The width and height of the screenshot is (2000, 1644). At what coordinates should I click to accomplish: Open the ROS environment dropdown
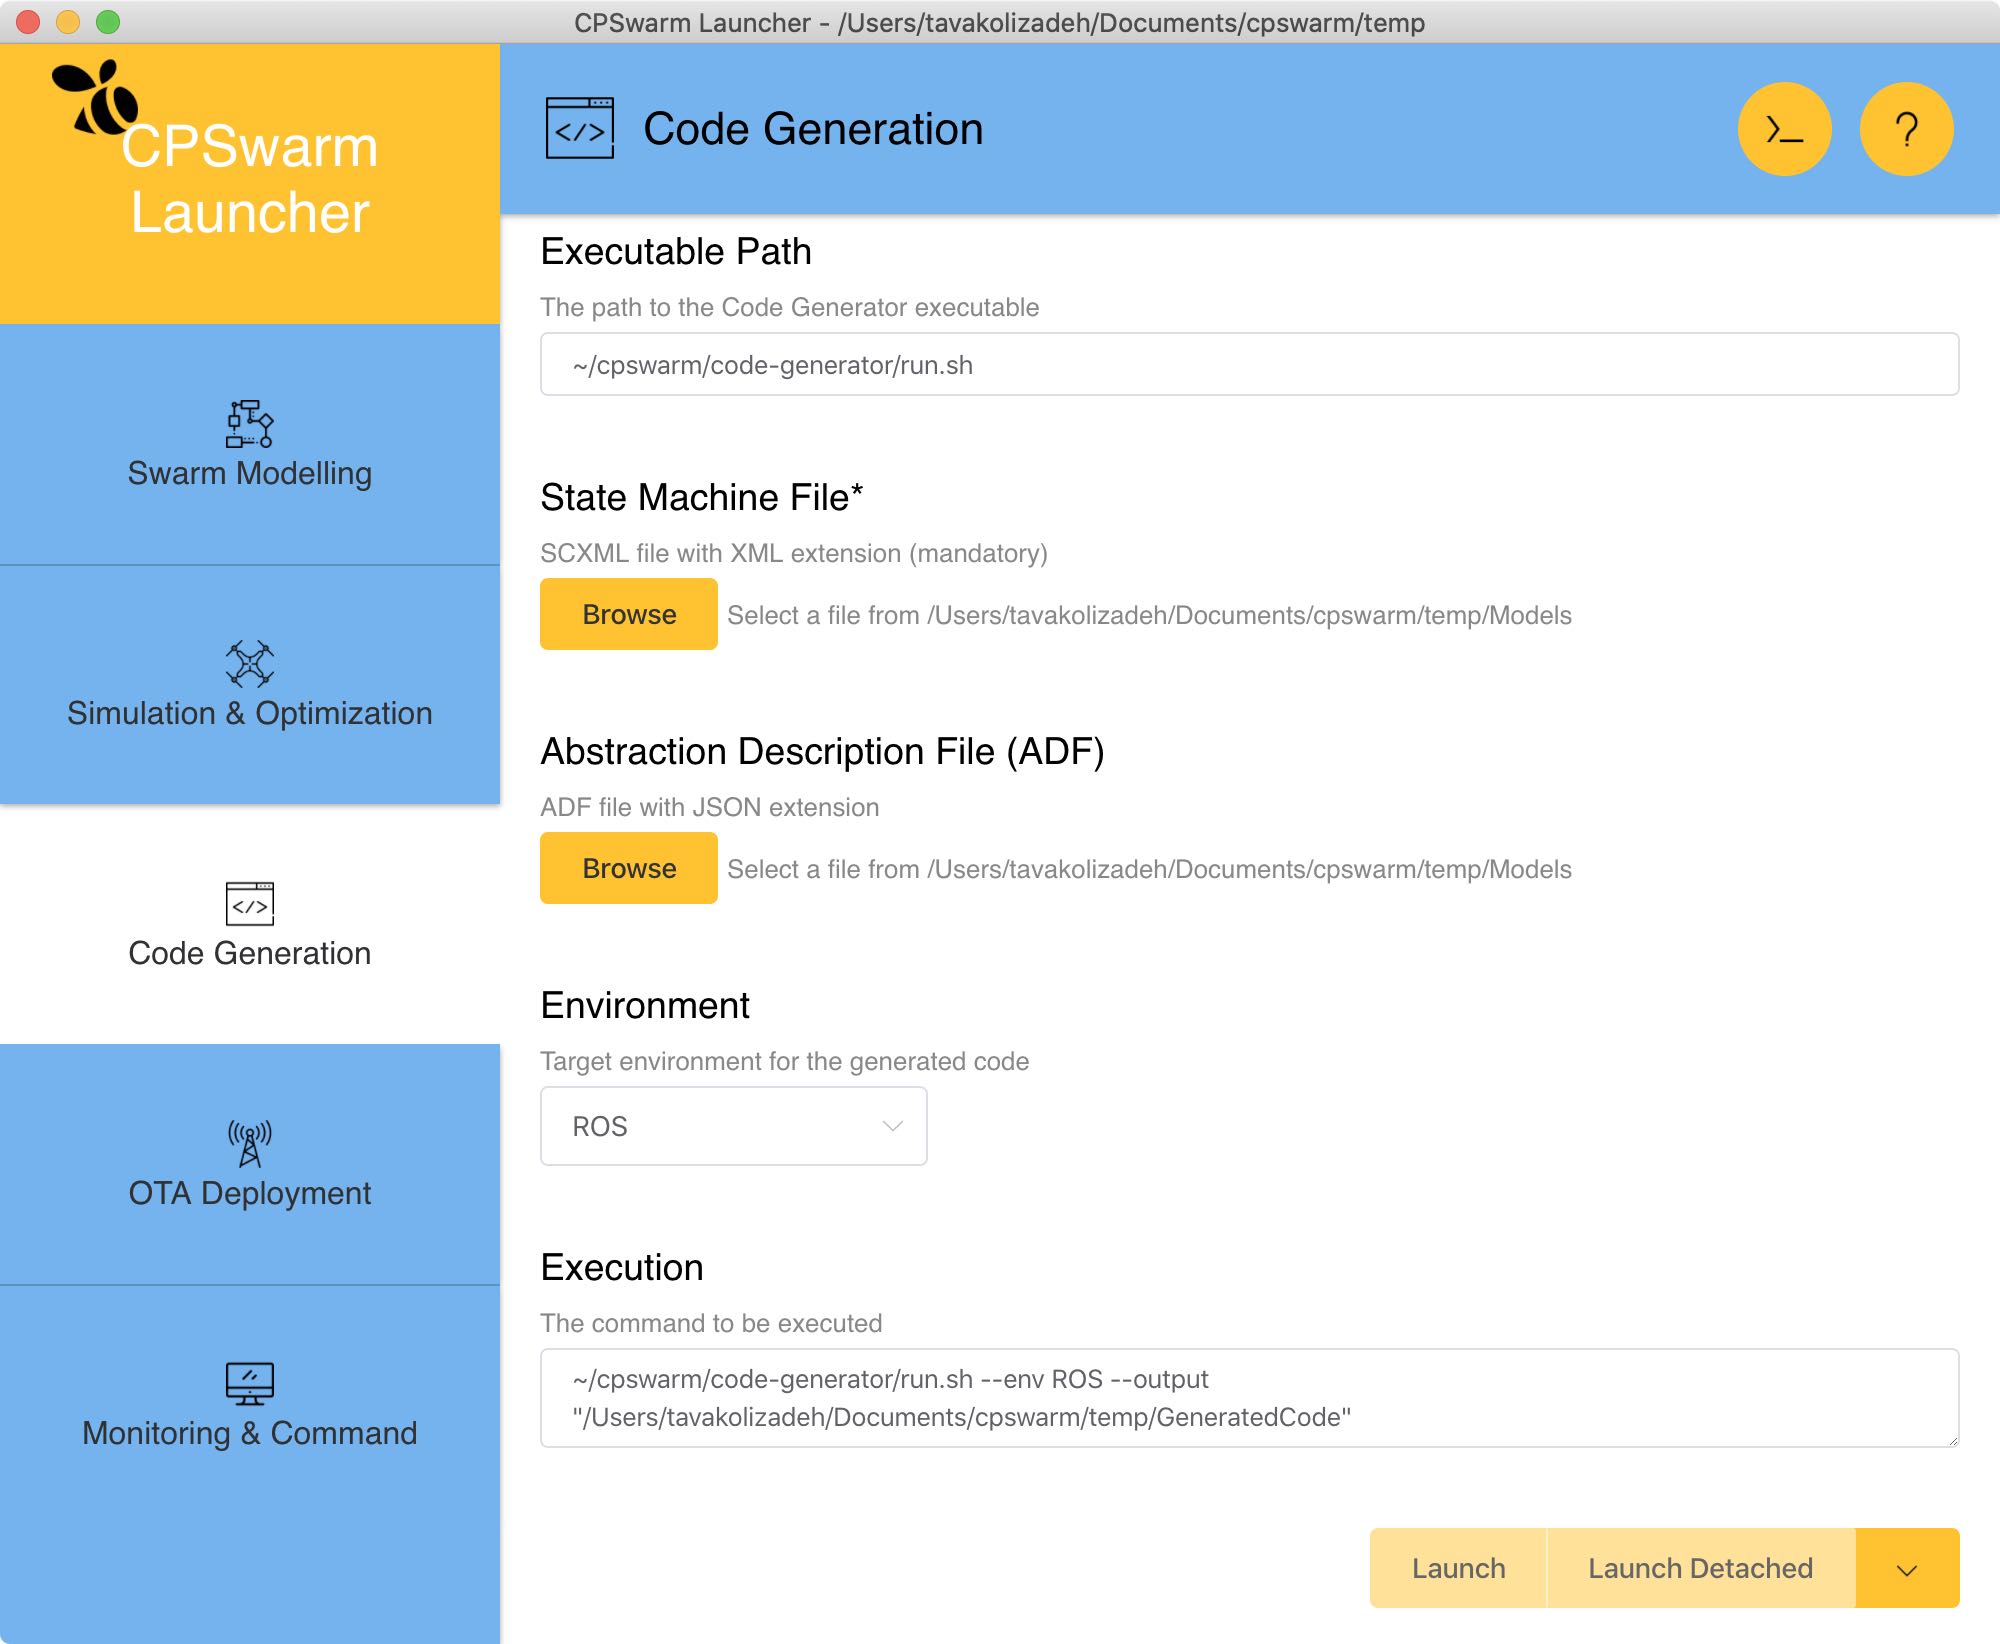tap(733, 1126)
